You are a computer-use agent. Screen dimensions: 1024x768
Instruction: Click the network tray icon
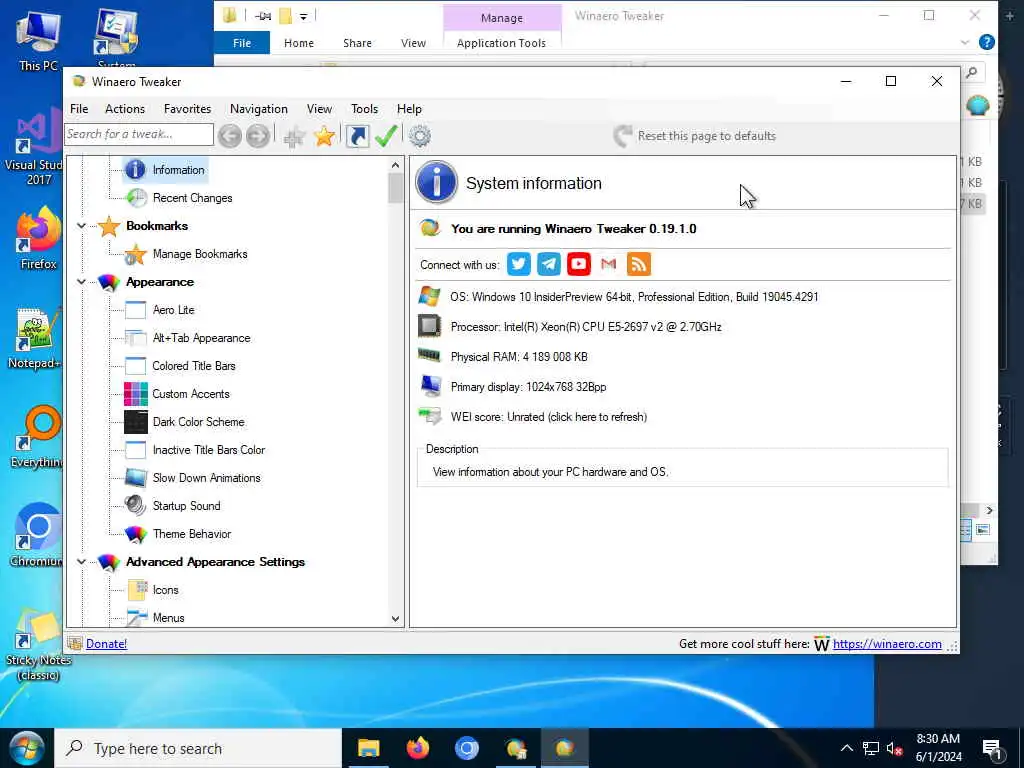click(871, 748)
